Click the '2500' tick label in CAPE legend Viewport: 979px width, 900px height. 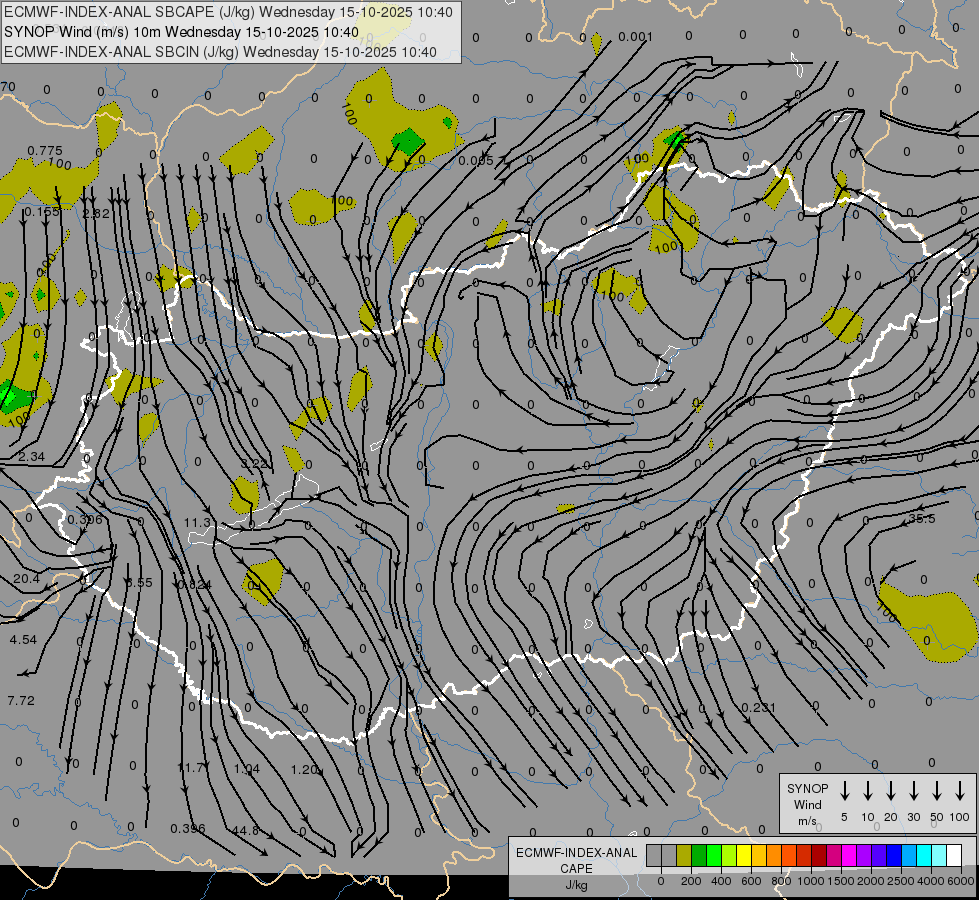click(901, 881)
